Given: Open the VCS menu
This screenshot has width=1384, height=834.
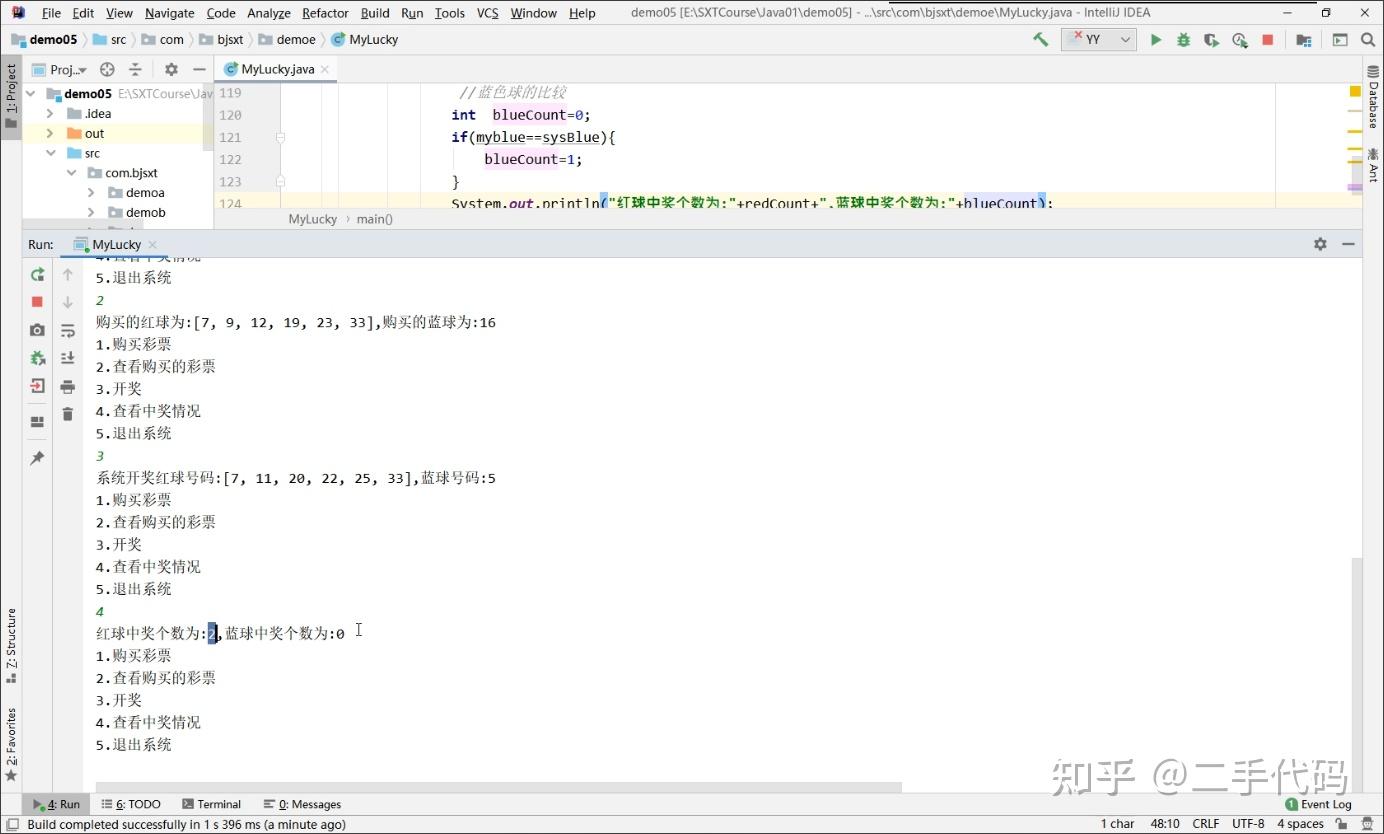Looking at the screenshot, I should point(487,13).
